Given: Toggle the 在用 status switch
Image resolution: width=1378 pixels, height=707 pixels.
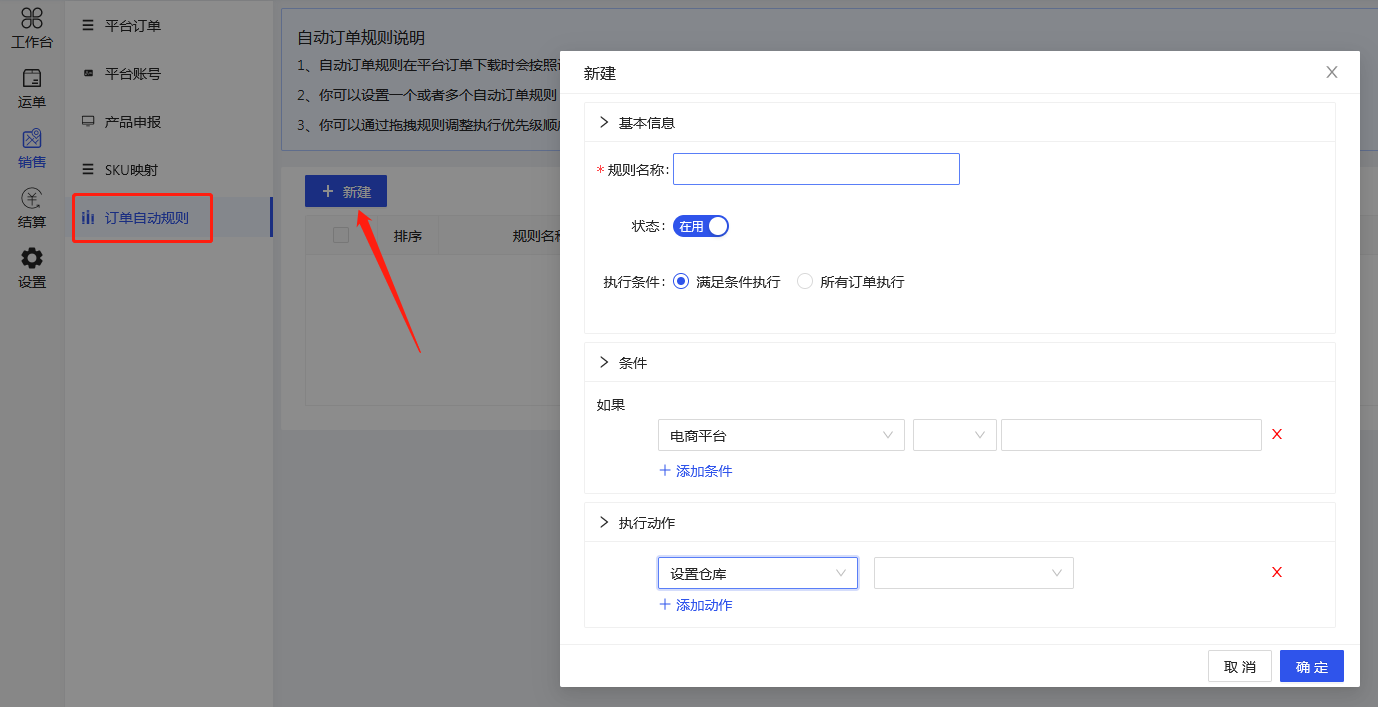Looking at the screenshot, I should click(701, 226).
